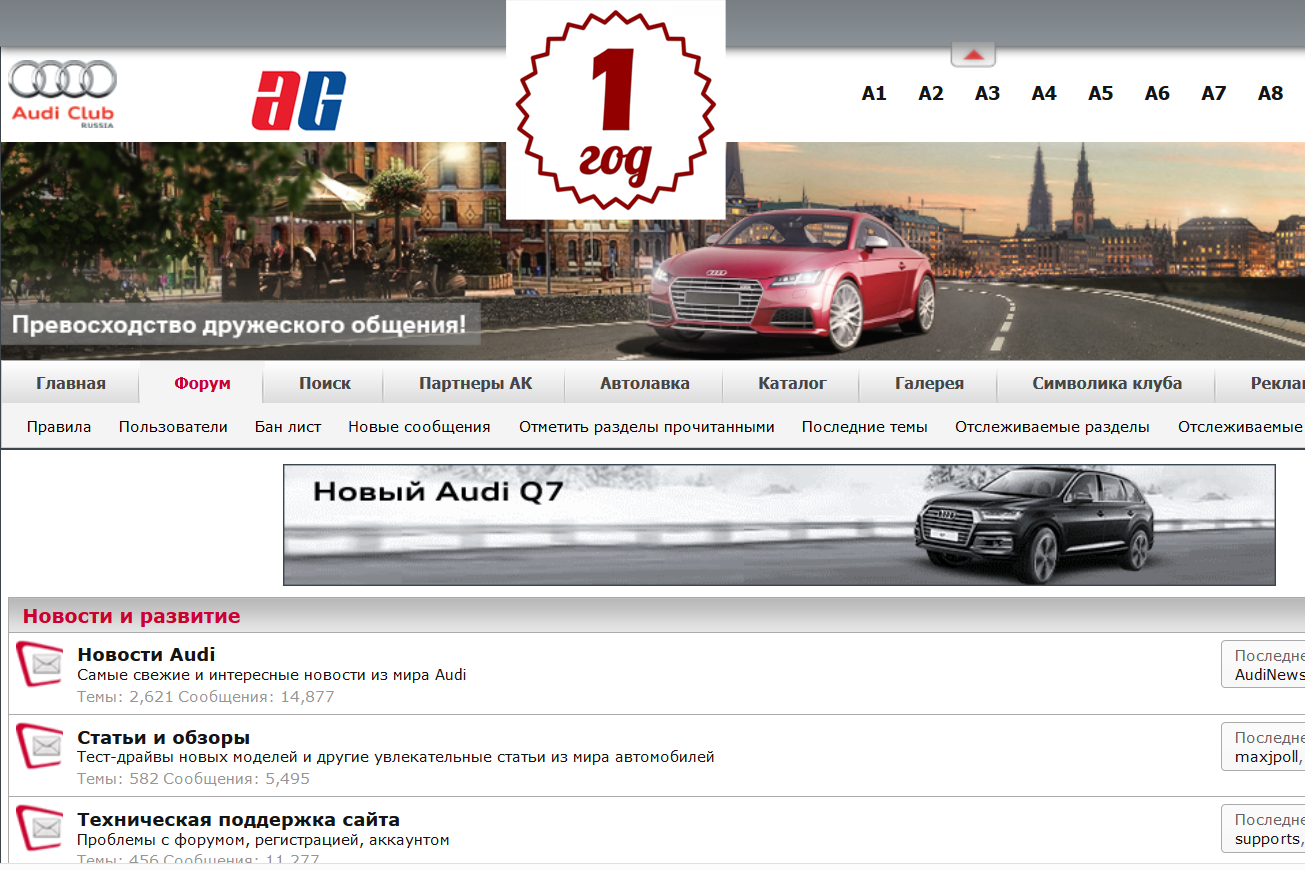Open the Новости и развитие category

pos(132,616)
